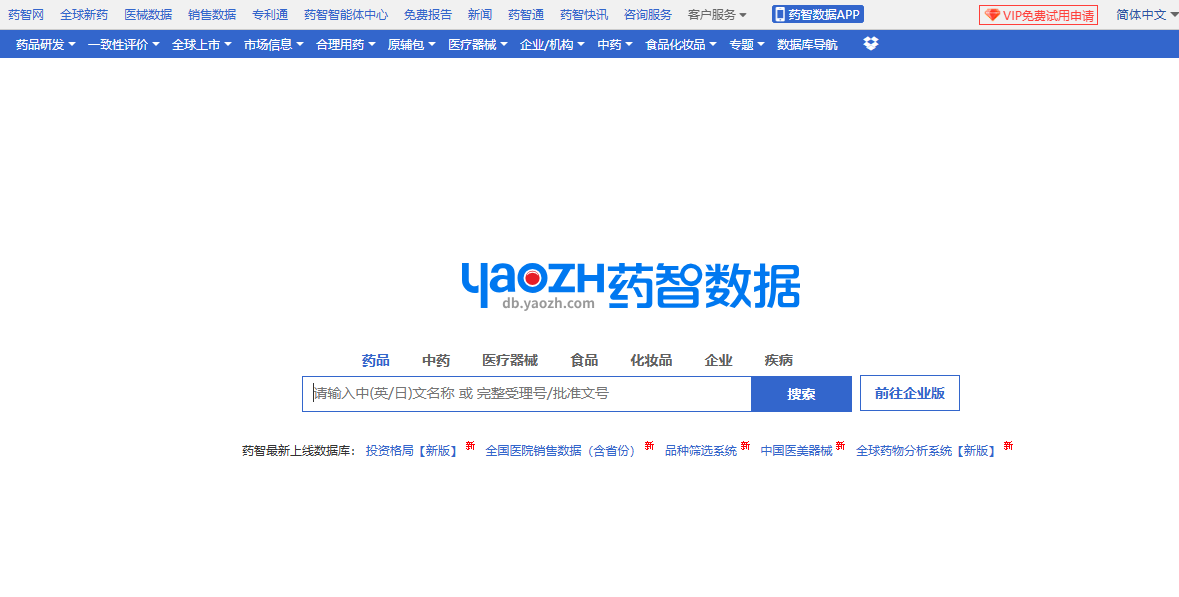Select the 企业 search tab
Screen dimensions: 1179x597
718,360
